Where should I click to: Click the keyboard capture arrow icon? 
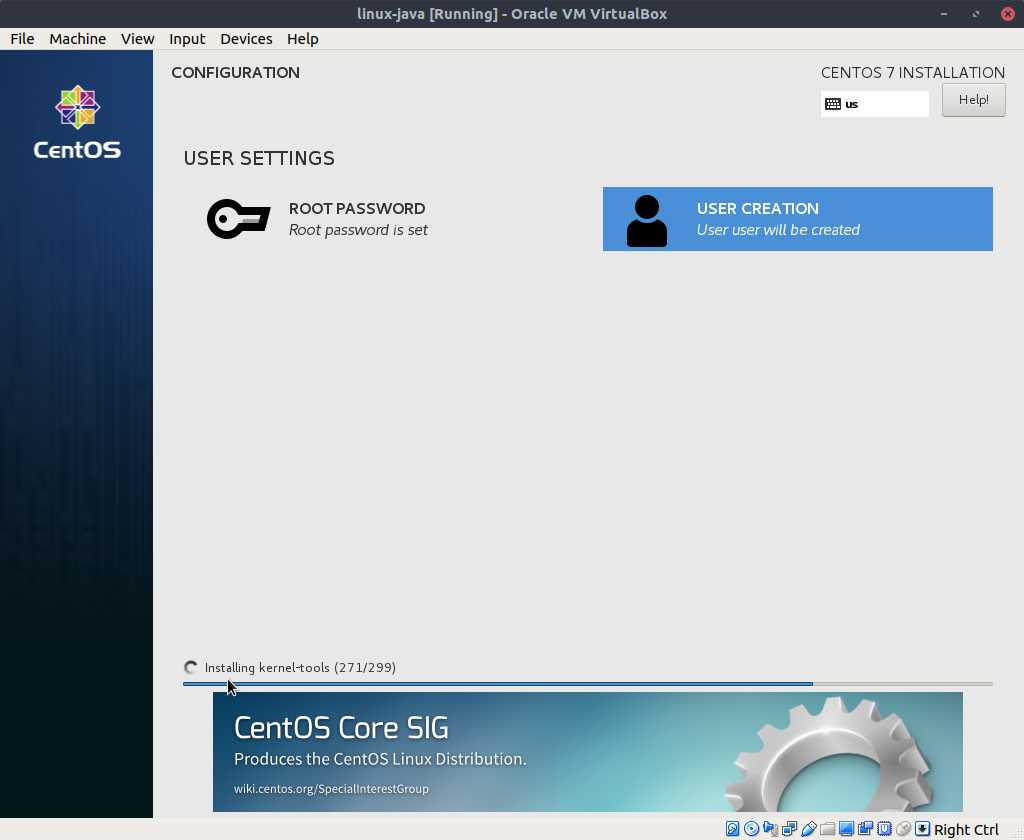click(922, 829)
